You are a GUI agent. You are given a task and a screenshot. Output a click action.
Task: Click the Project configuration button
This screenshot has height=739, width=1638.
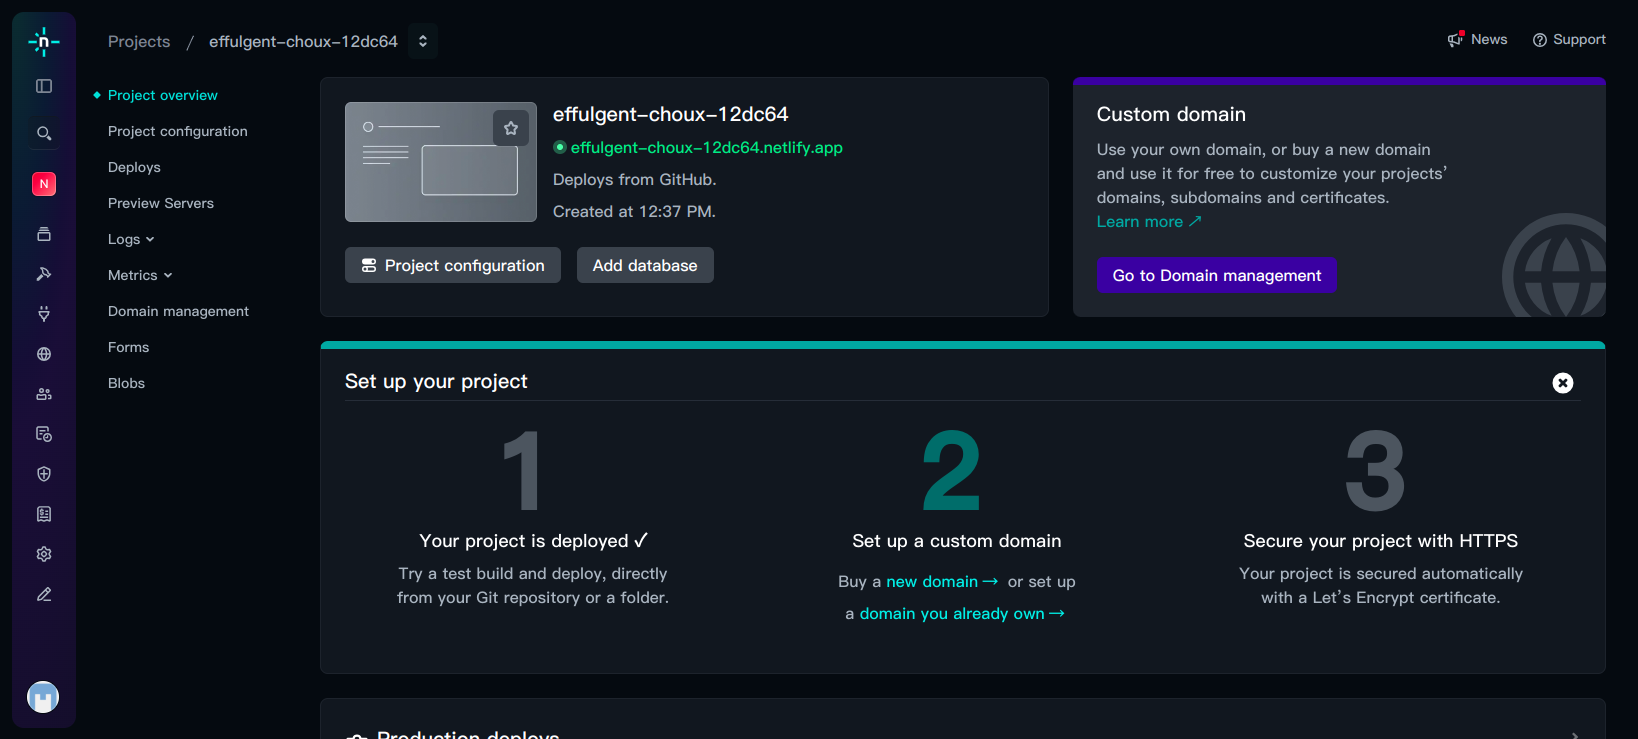[x=453, y=265]
